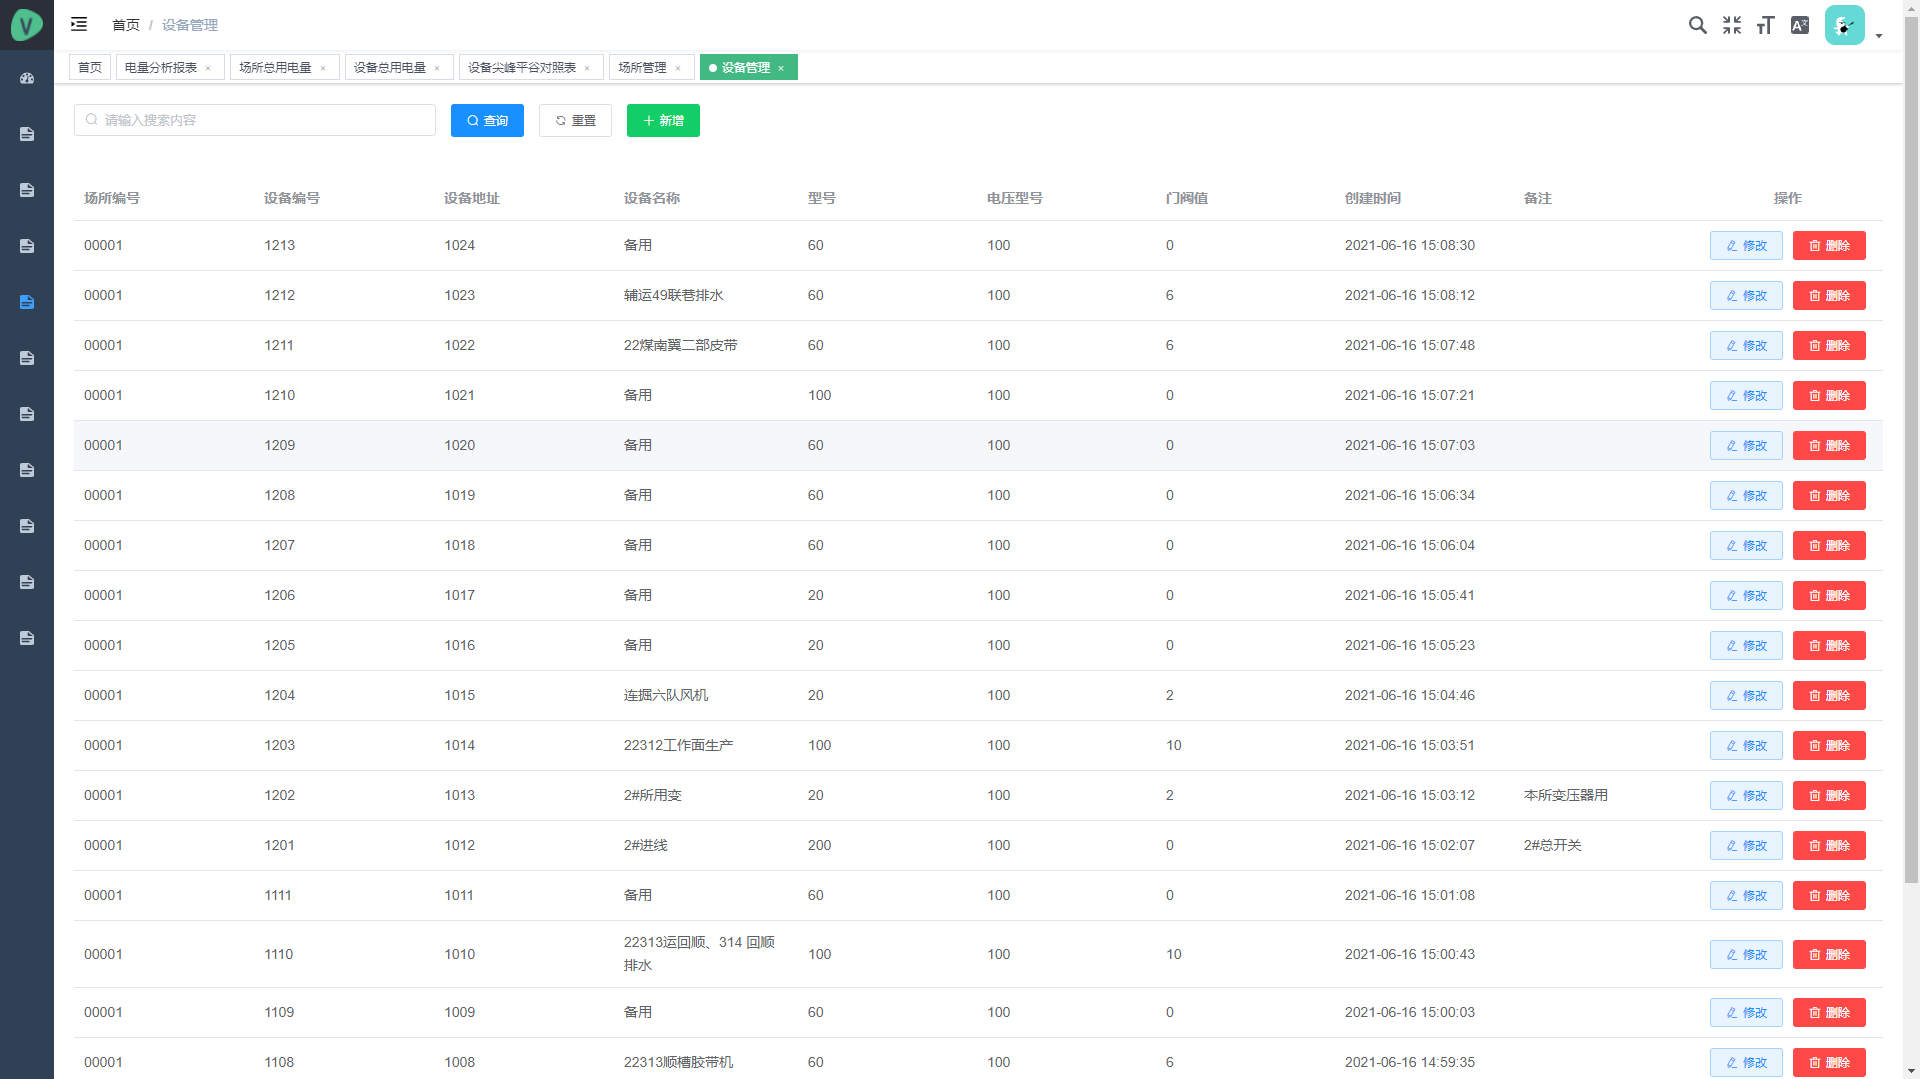Click 修改 for device 1213
Image resolution: width=1920 pixels, height=1079 pixels.
tap(1745, 246)
